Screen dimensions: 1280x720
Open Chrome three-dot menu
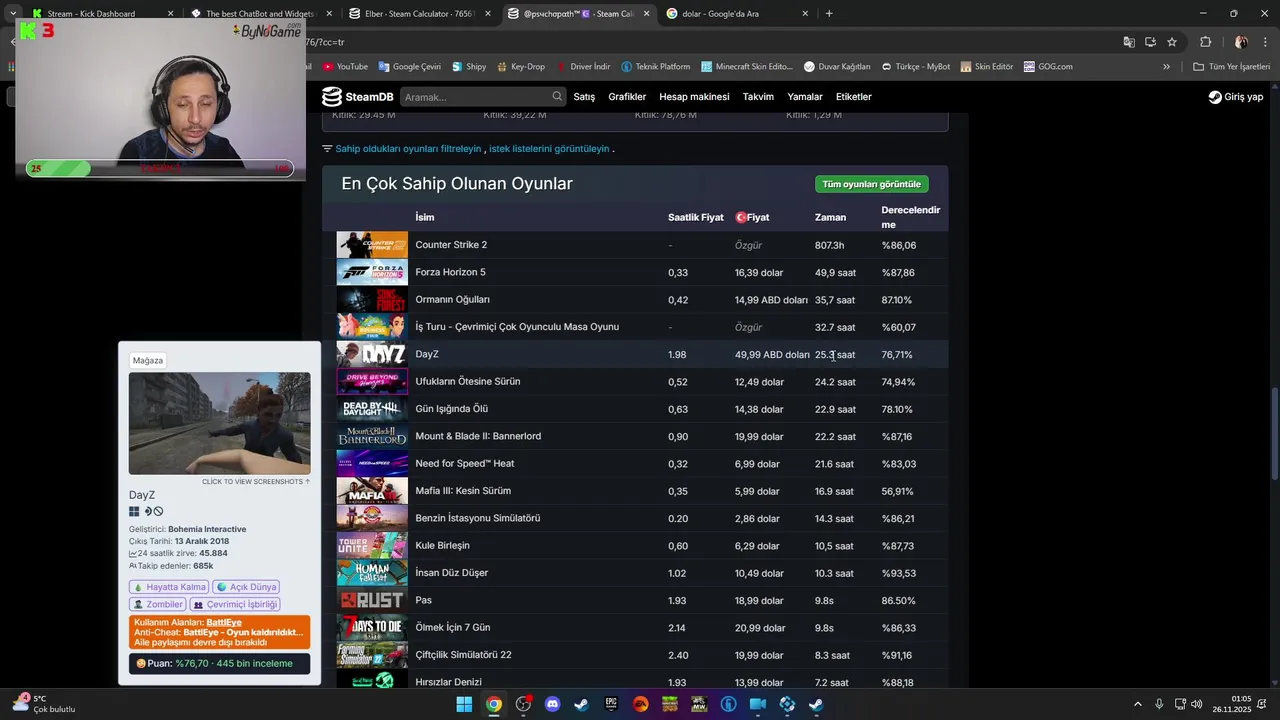1264,42
